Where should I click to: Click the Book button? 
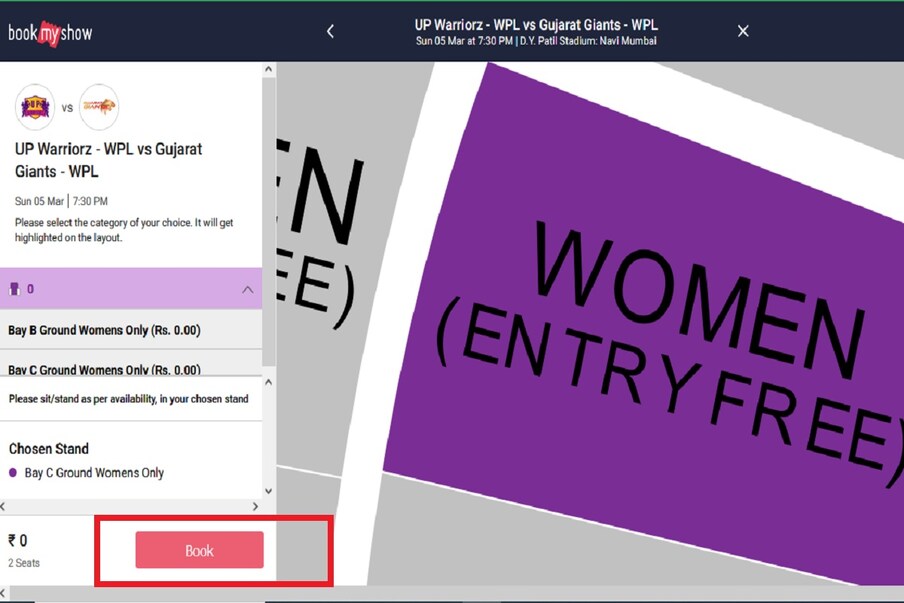pyautogui.click(x=199, y=550)
